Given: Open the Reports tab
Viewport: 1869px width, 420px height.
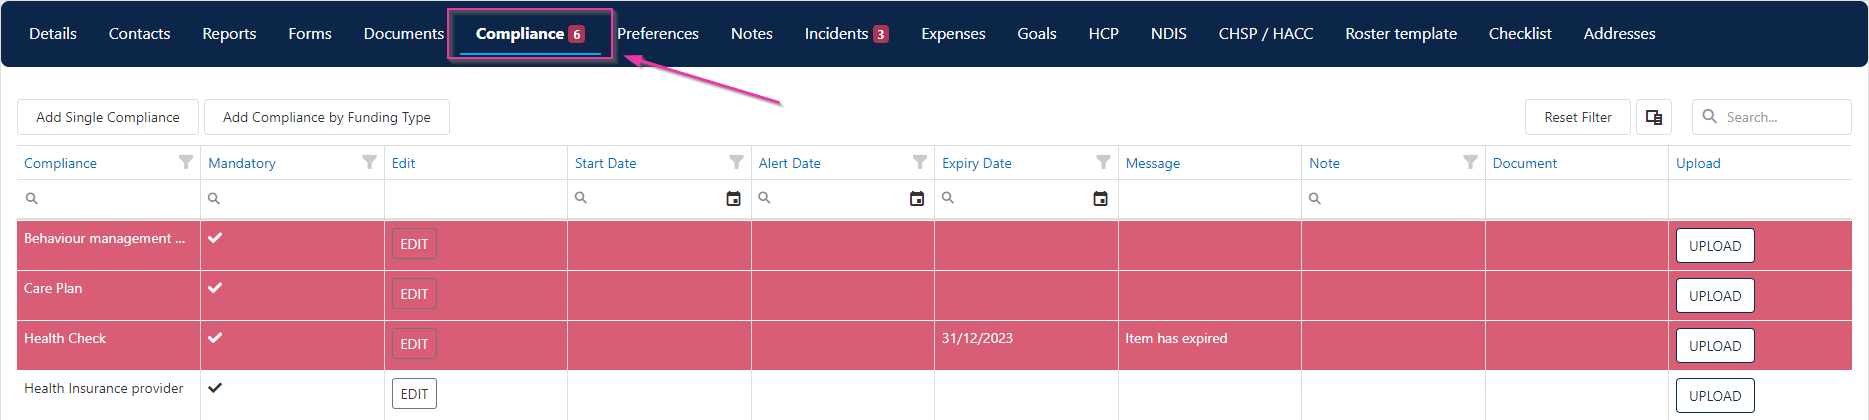Looking at the screenshot, I should tap(229, 33).
